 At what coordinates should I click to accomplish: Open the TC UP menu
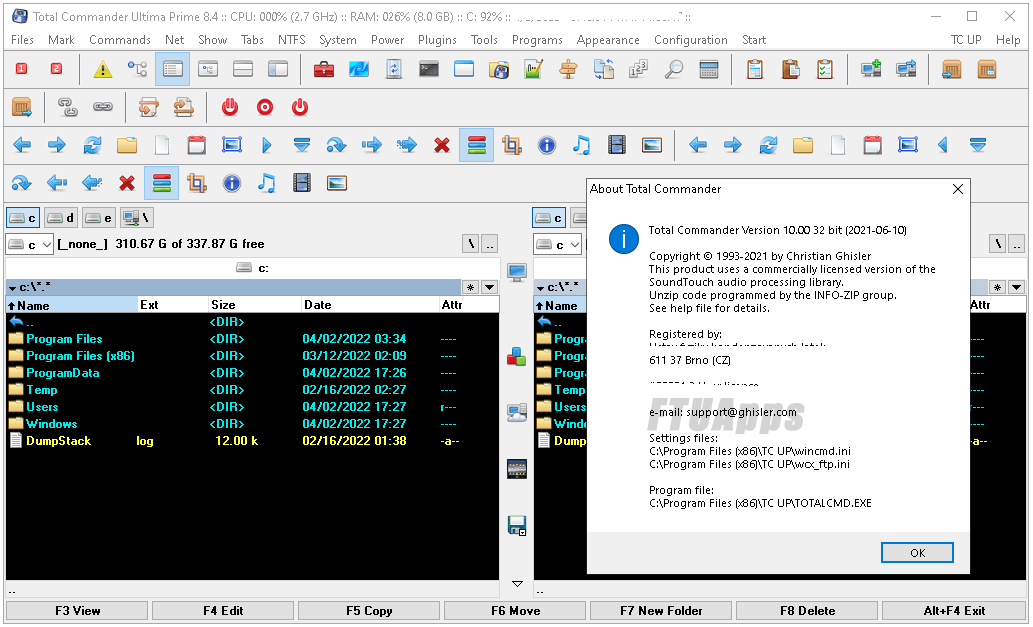[x=966, y=40]
